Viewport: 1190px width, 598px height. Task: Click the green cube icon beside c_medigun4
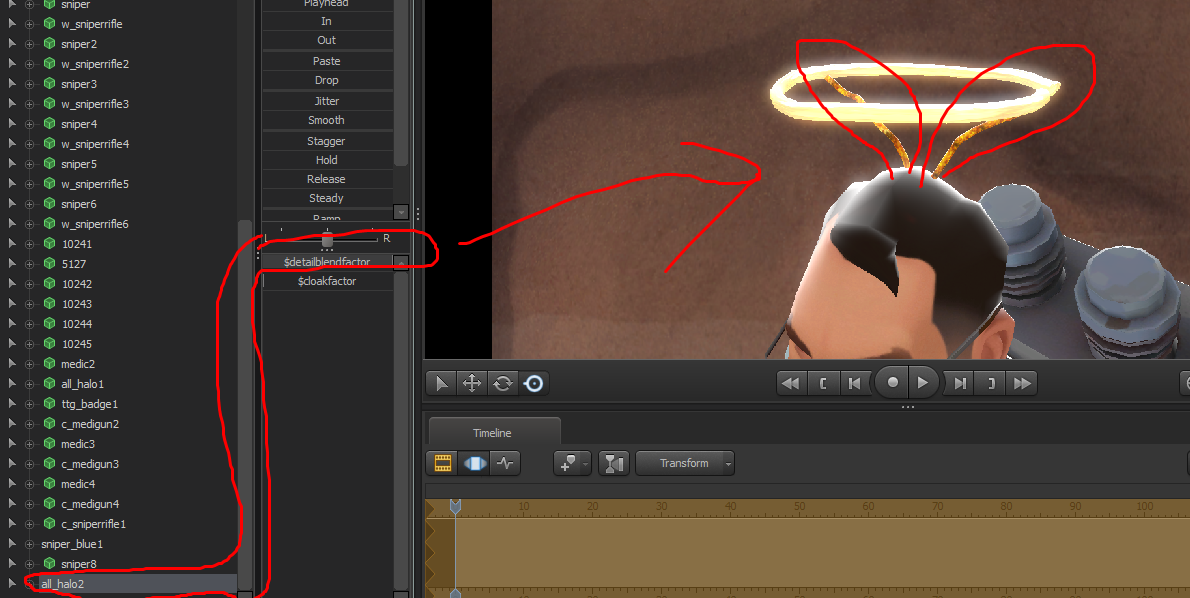coord(49,504)
